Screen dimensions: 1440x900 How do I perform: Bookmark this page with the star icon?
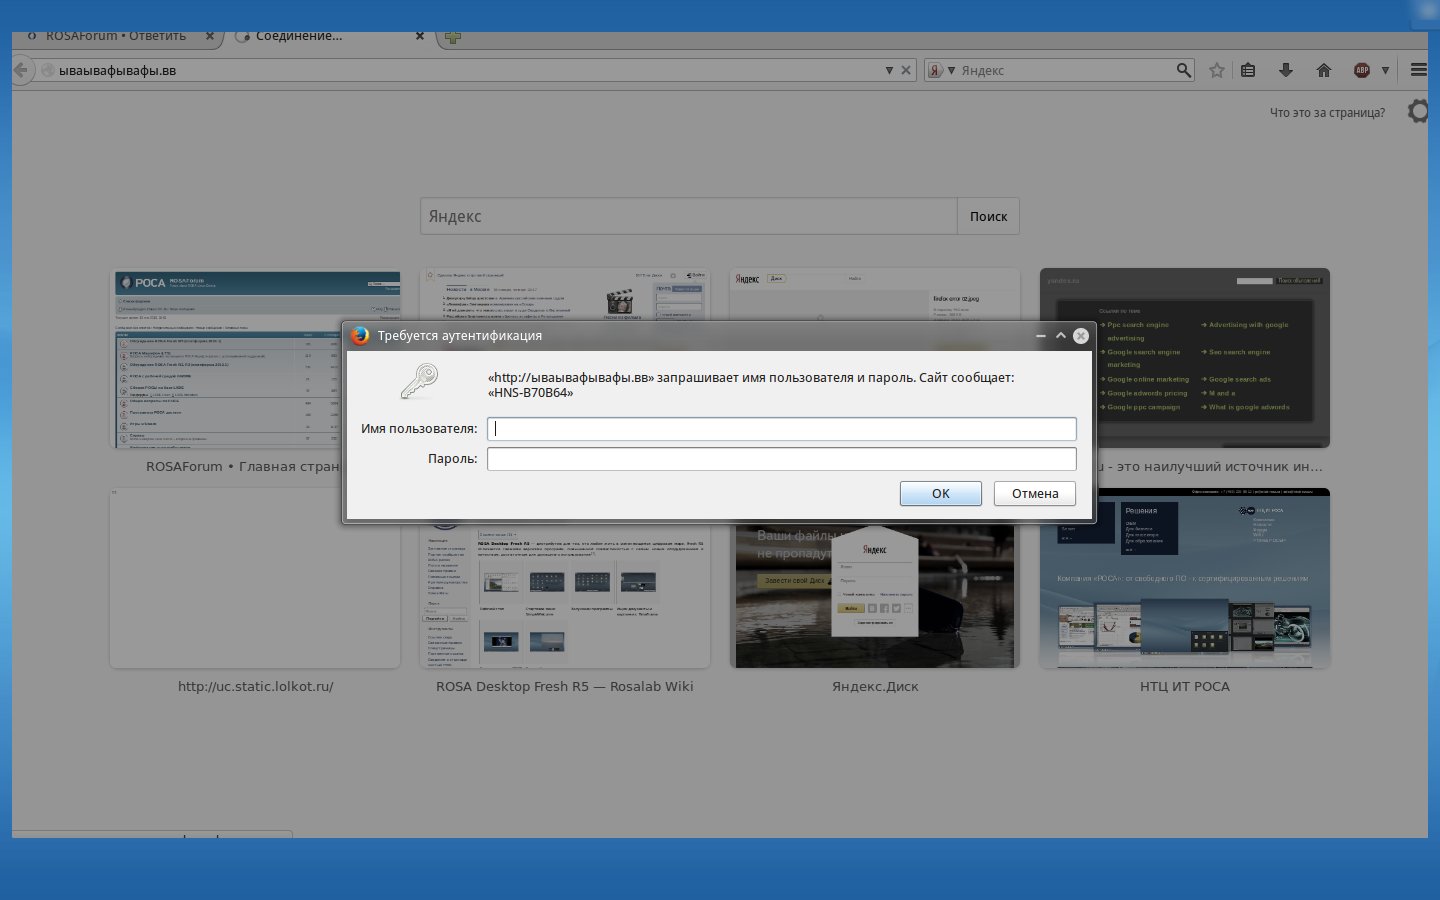click(1216, 70)
